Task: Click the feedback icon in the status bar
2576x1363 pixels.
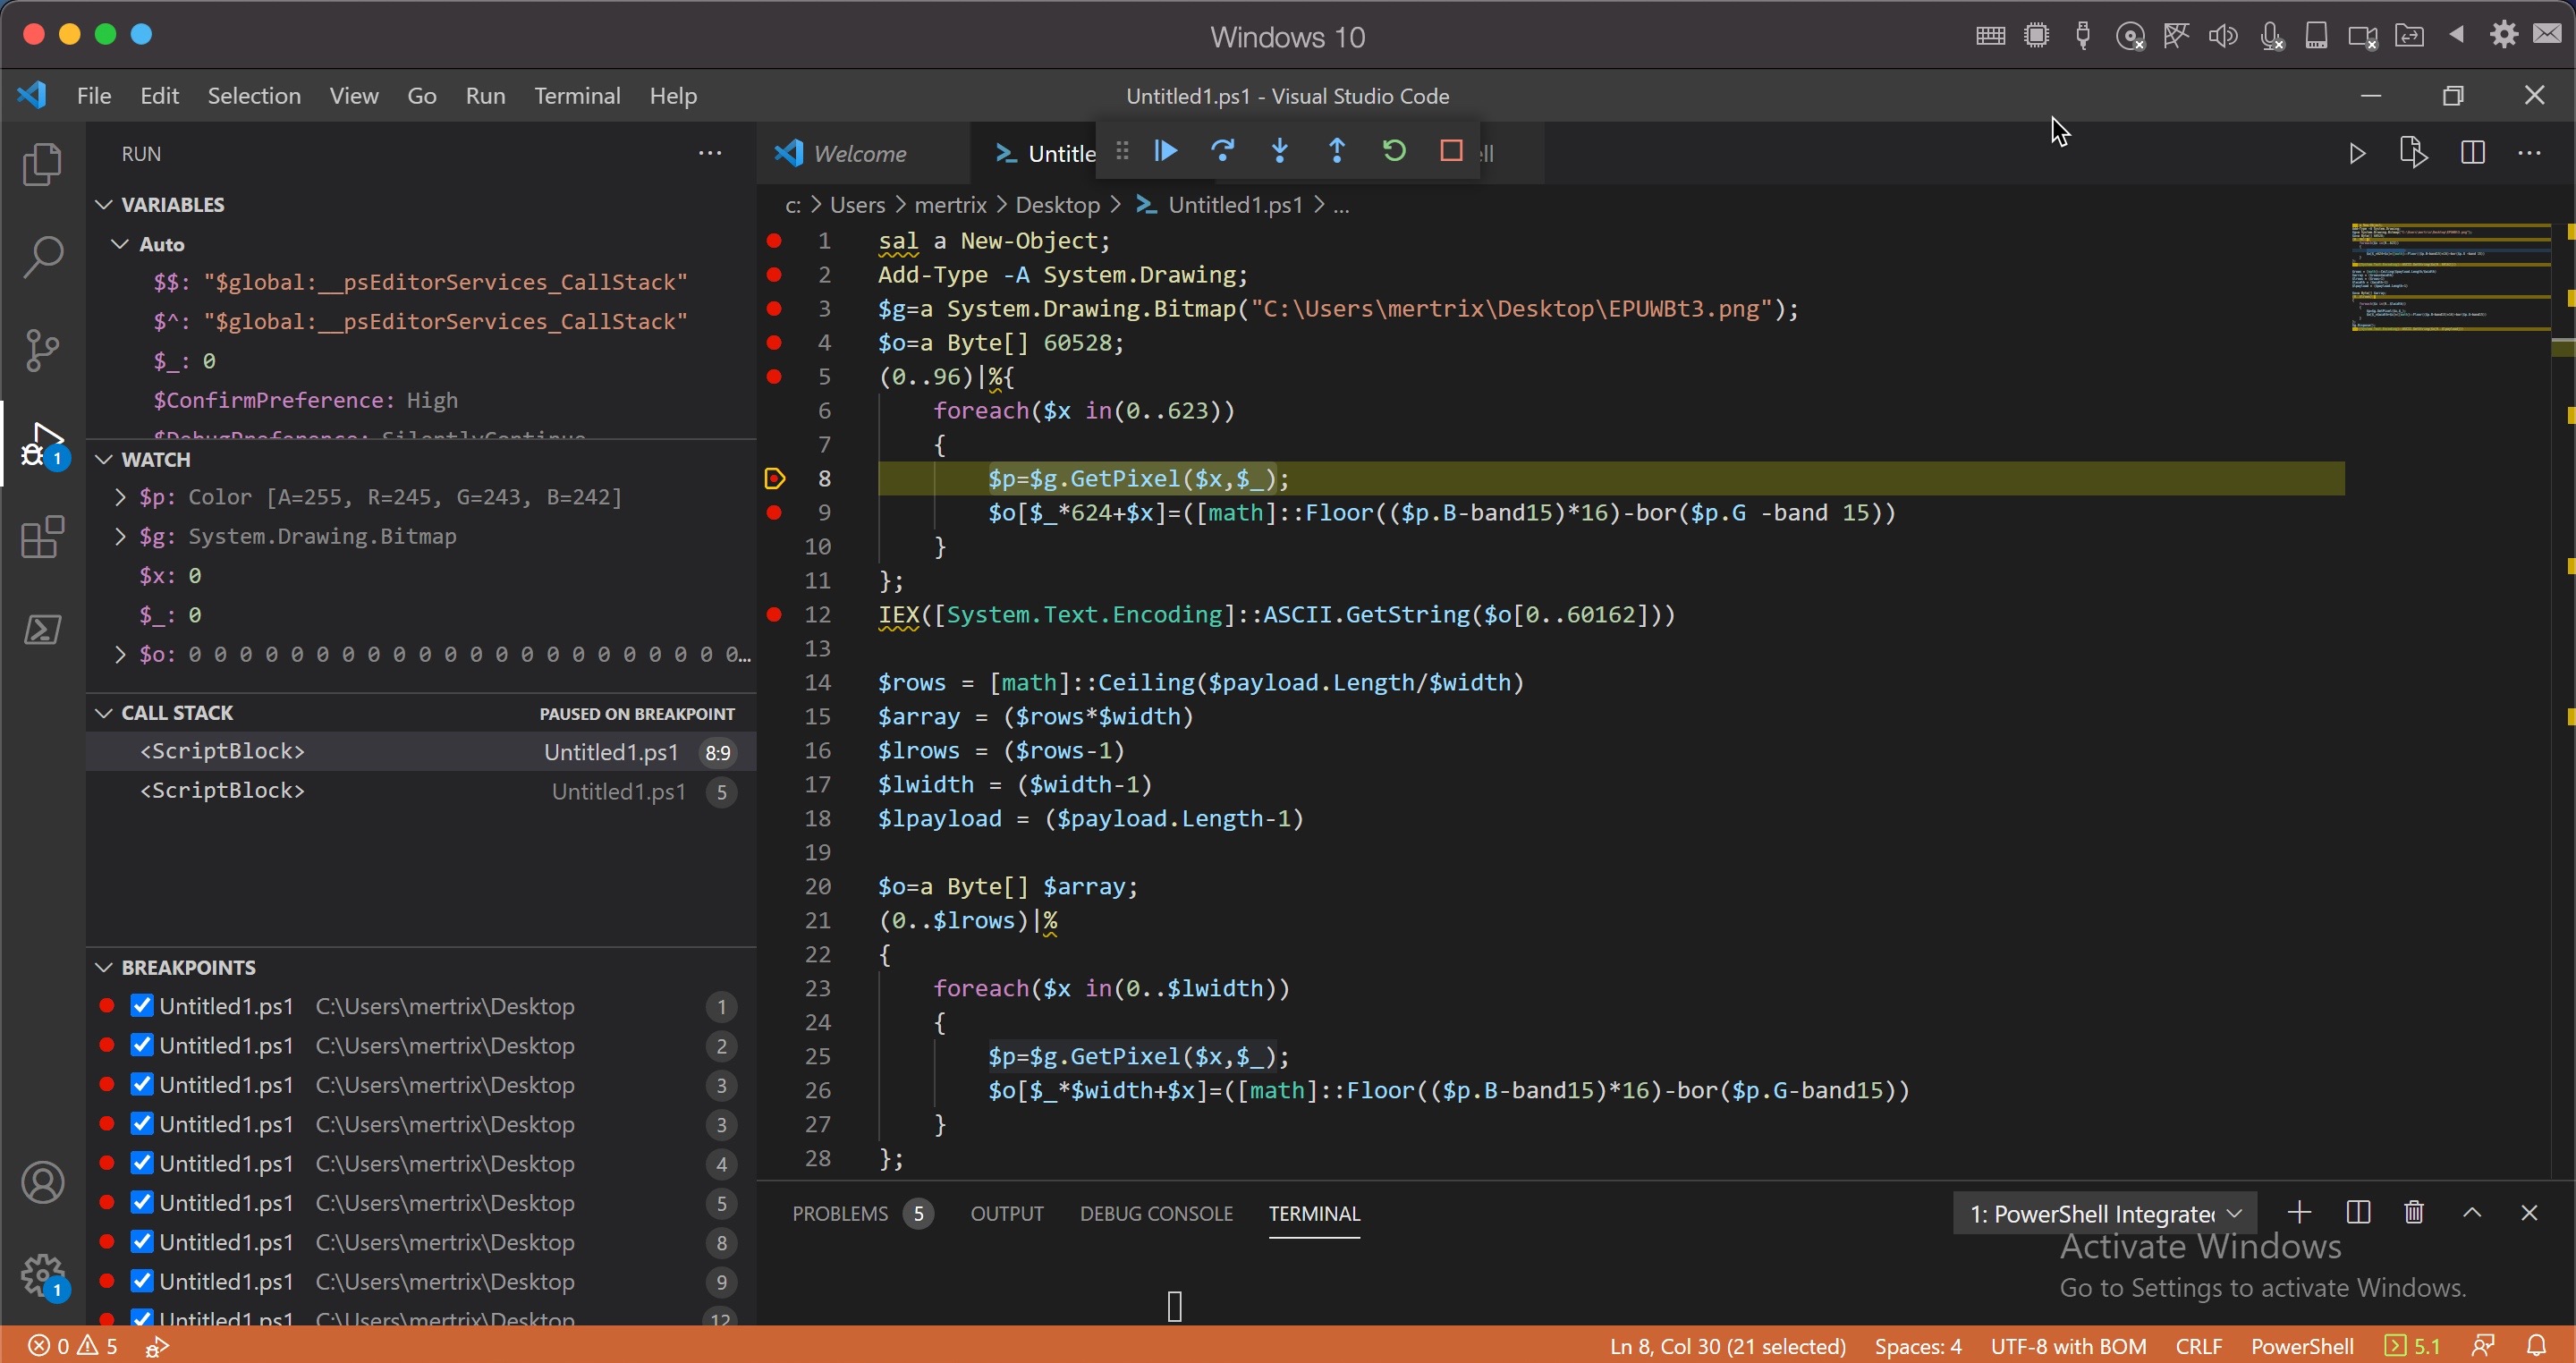Action: pos(2483,1345)
